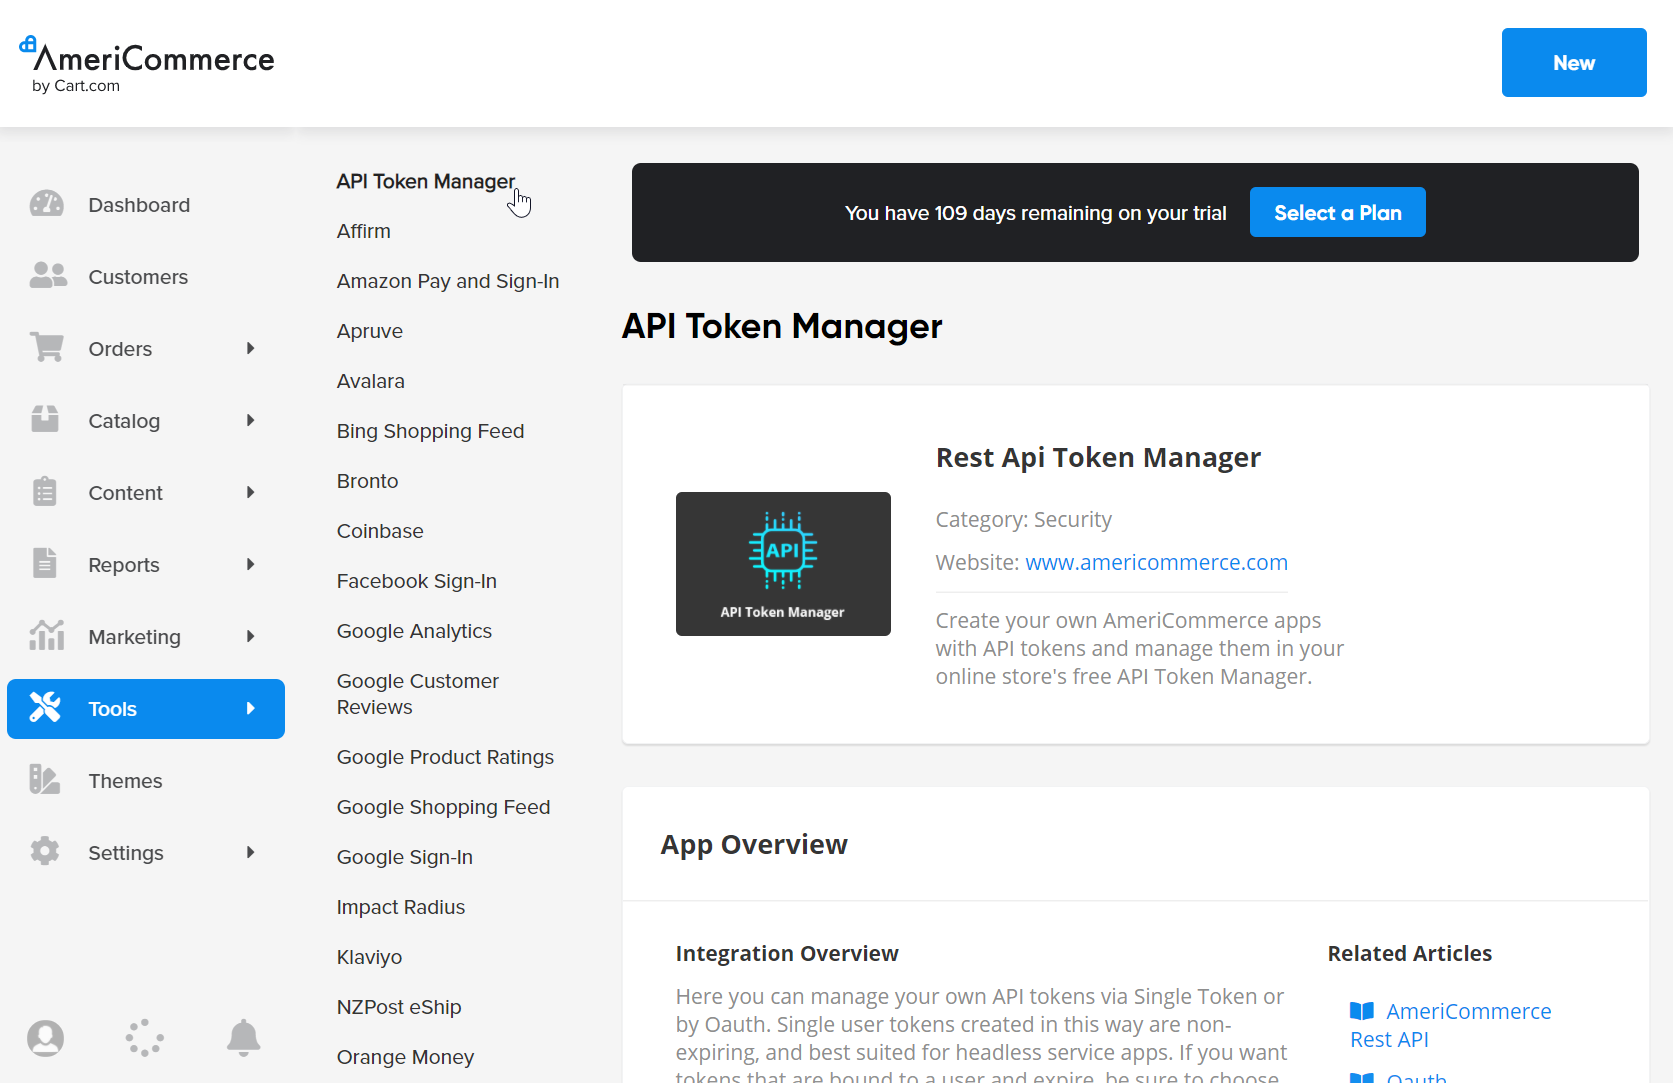Open the Apruve app entry
1673x1083 pixels.
(x=370, y=331)
